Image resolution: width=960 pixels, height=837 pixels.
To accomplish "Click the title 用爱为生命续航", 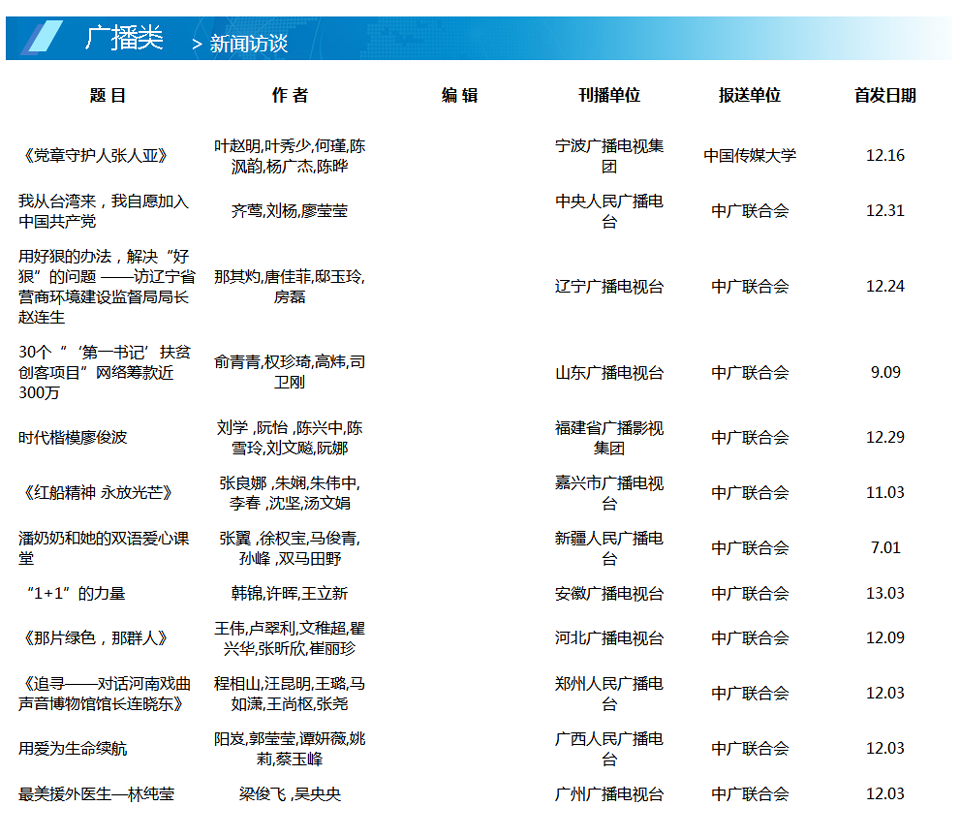I will (73, 749).
